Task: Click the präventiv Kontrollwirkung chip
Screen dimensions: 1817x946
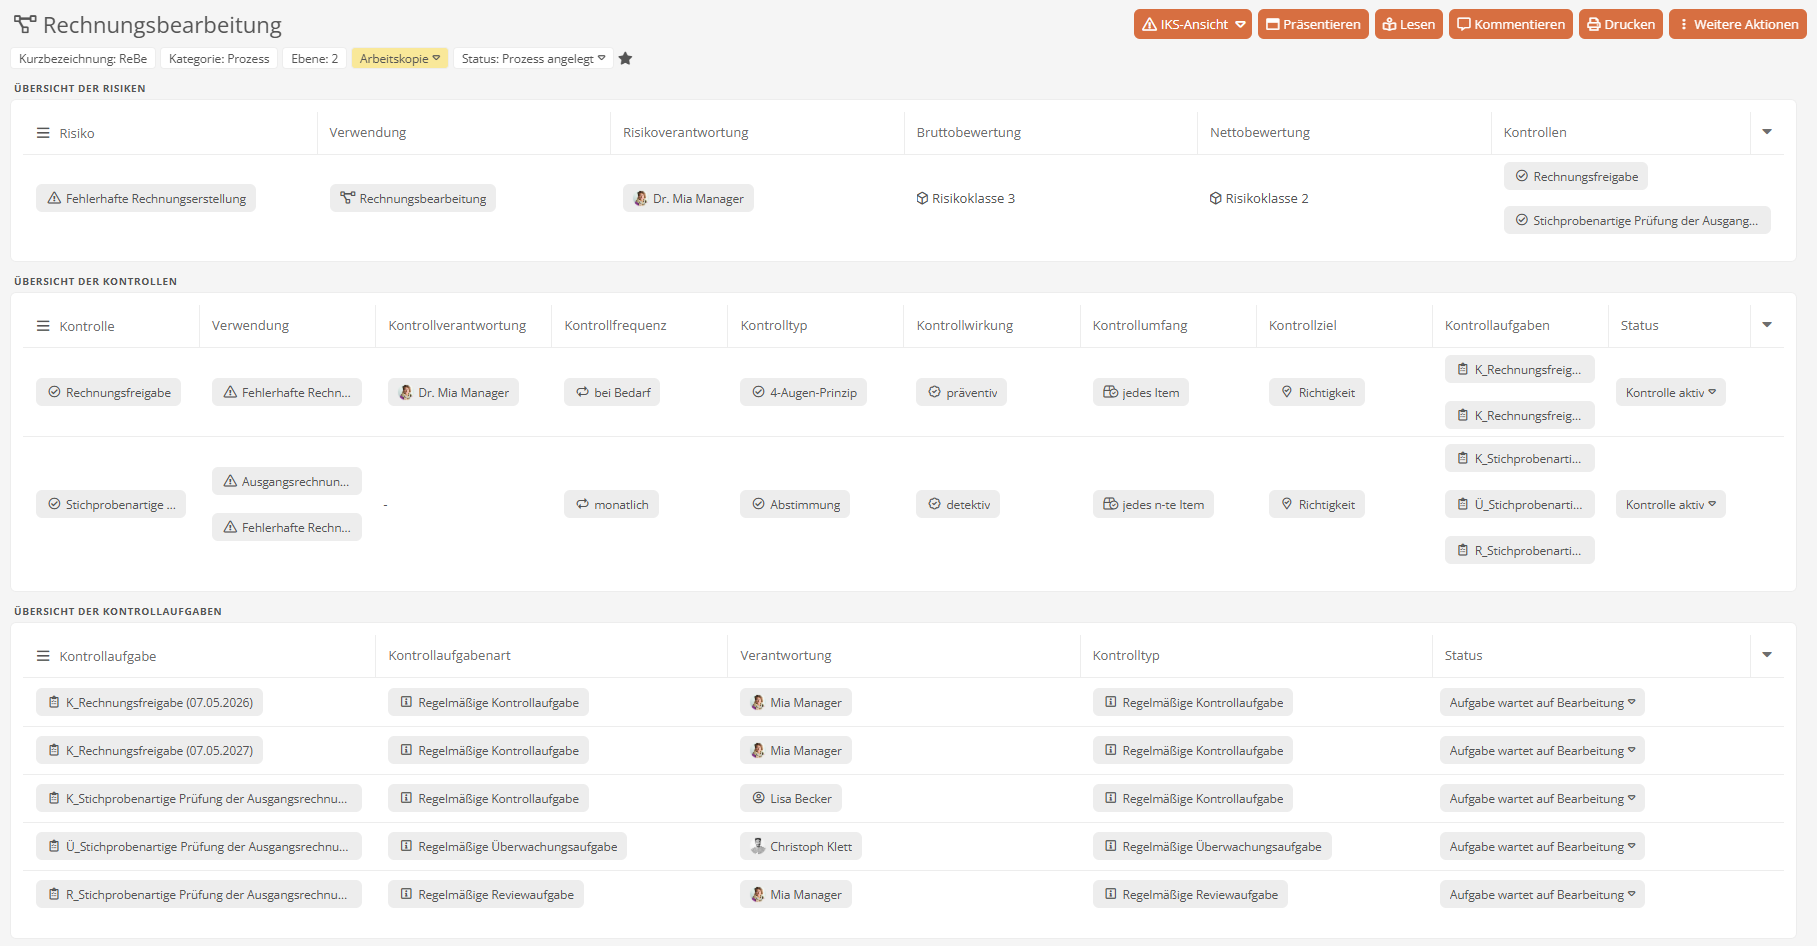Action: coord(961,392)
